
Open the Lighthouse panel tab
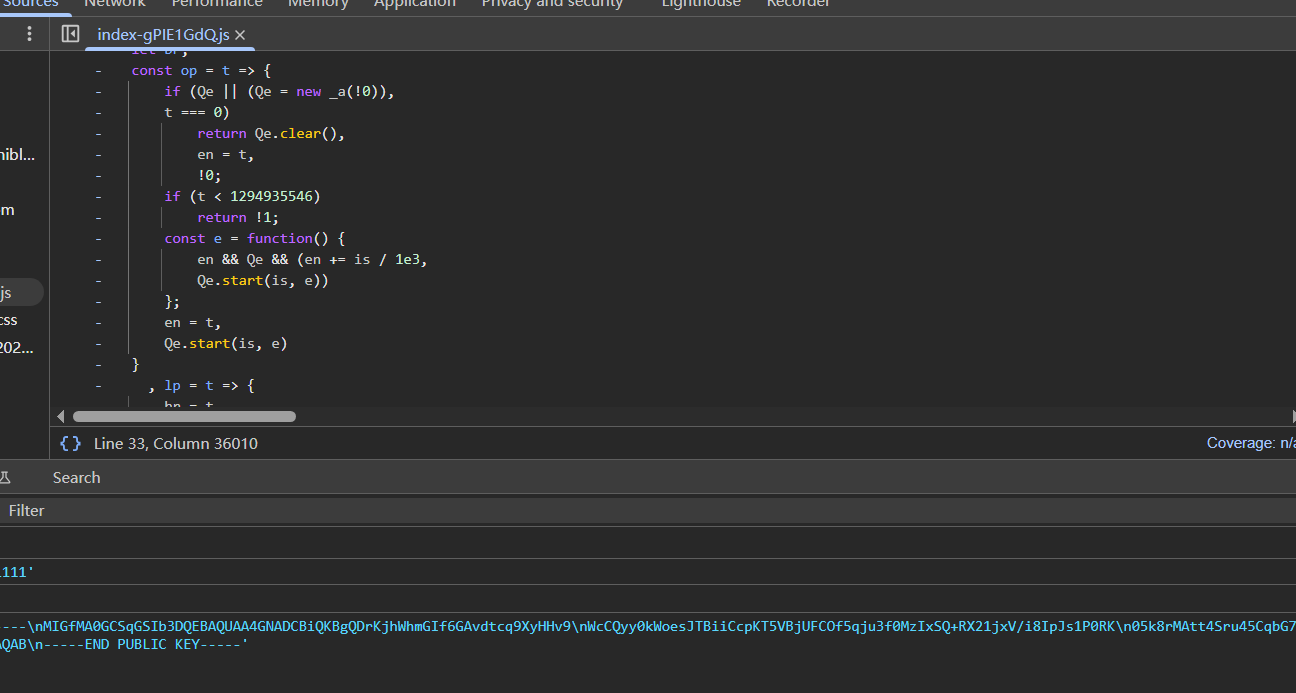[701, 4]
